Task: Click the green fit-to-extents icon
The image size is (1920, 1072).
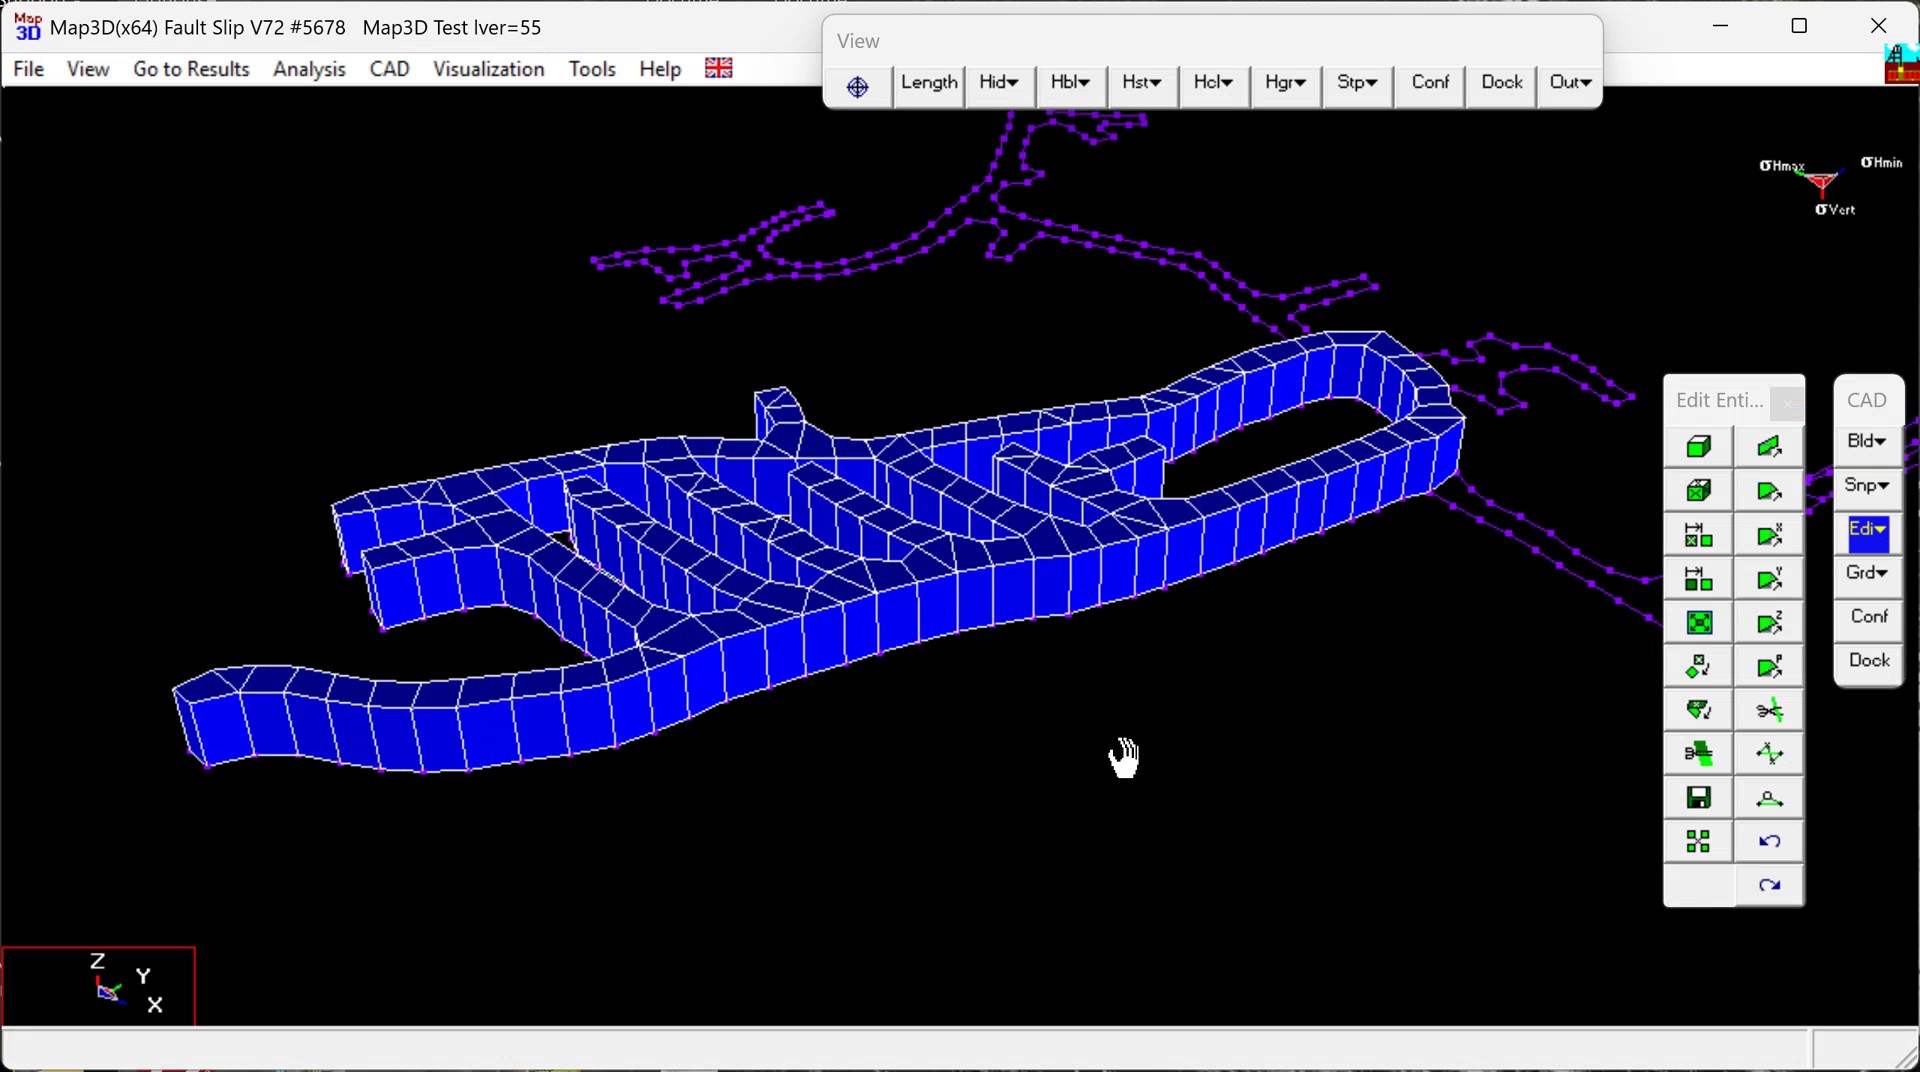Action: pos(1698,623)
